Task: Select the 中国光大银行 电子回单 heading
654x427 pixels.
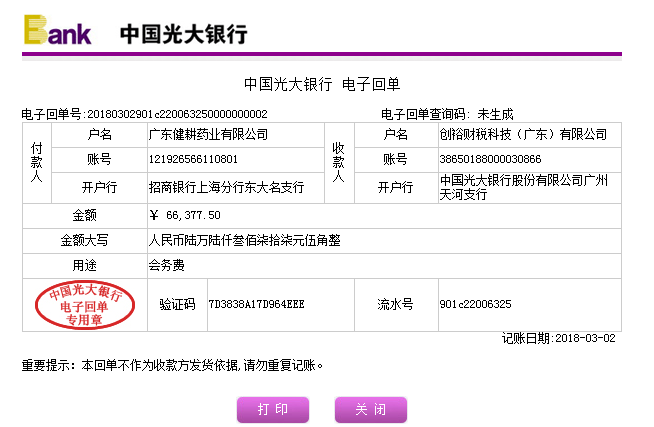Action: pyautogui.click(x=322, y=84)
